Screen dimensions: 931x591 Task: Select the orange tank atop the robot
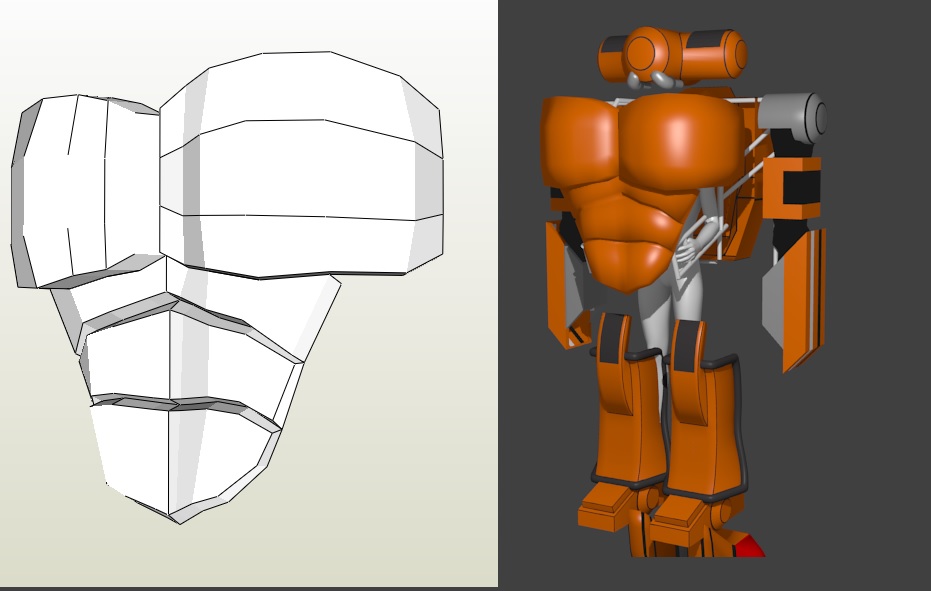(673, 53)
